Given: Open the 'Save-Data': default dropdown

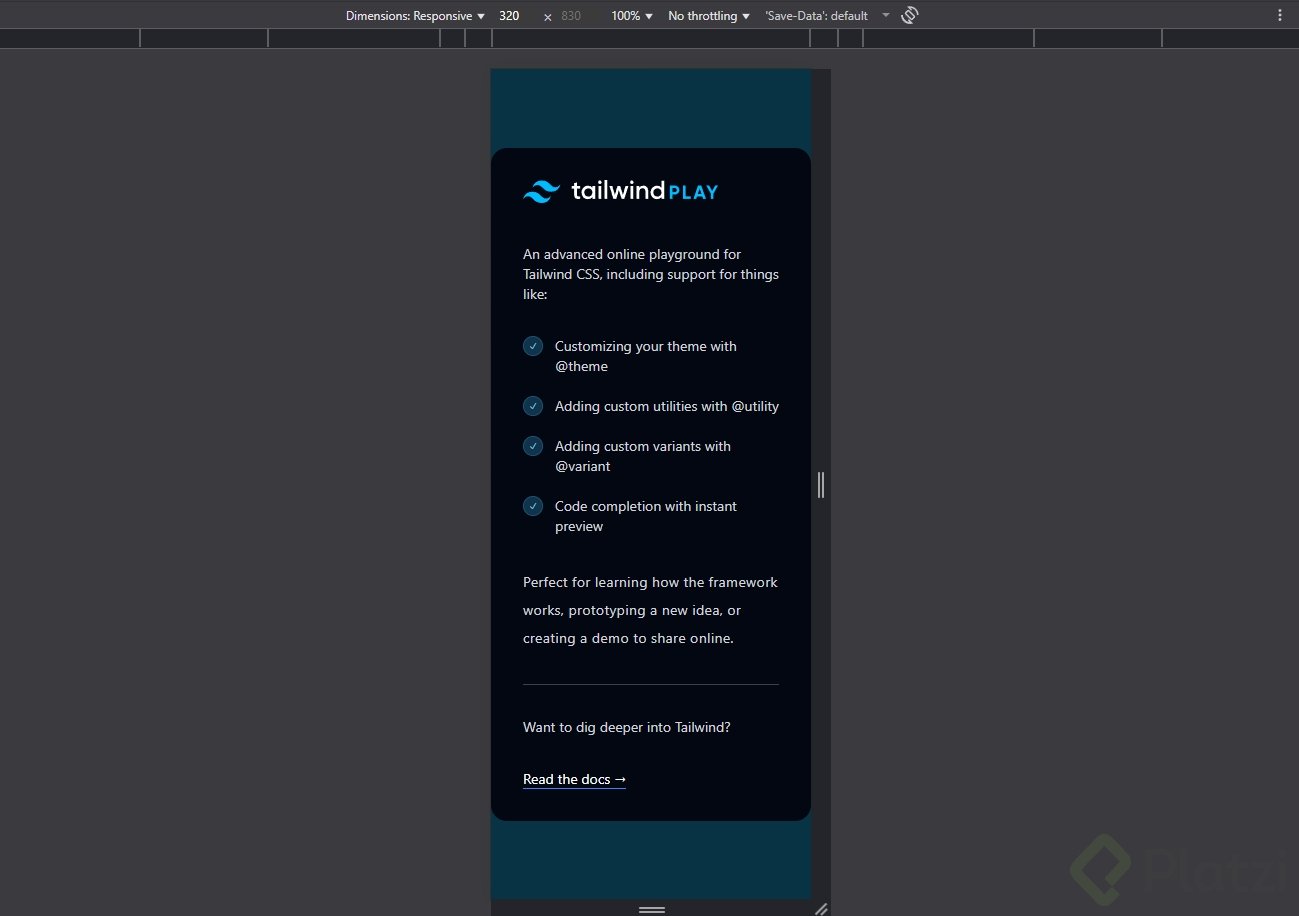Looking at the screenshot, I should point(827,16).
